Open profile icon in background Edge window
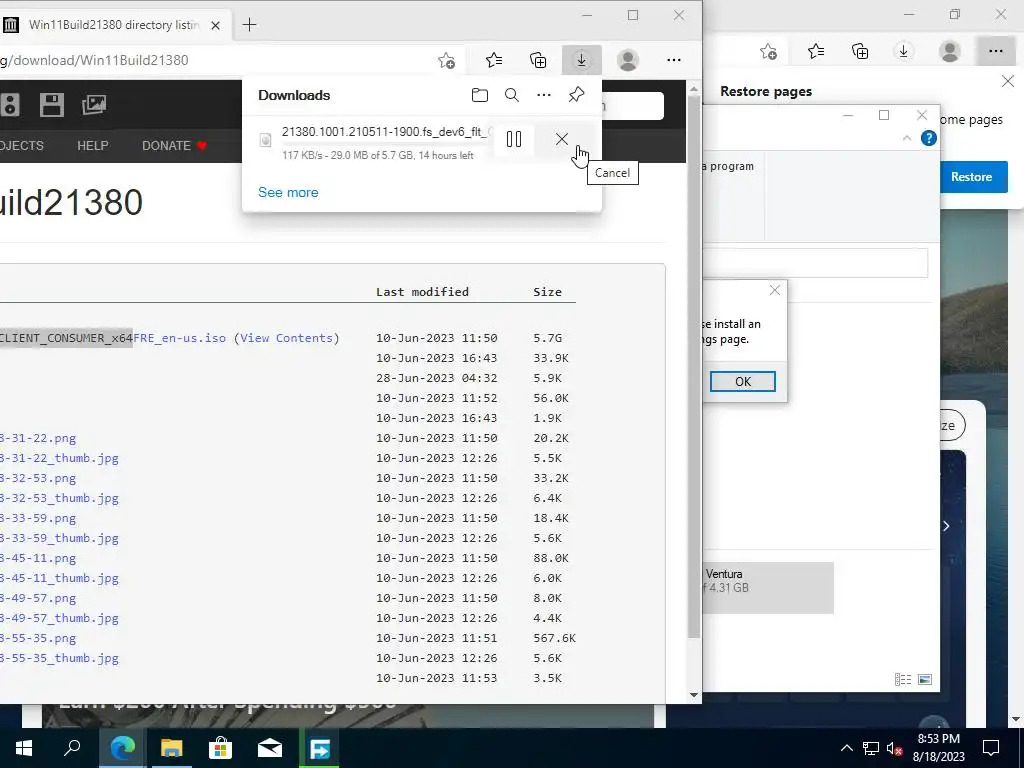This screenshot has width=1024, height=768. (950, 51)
